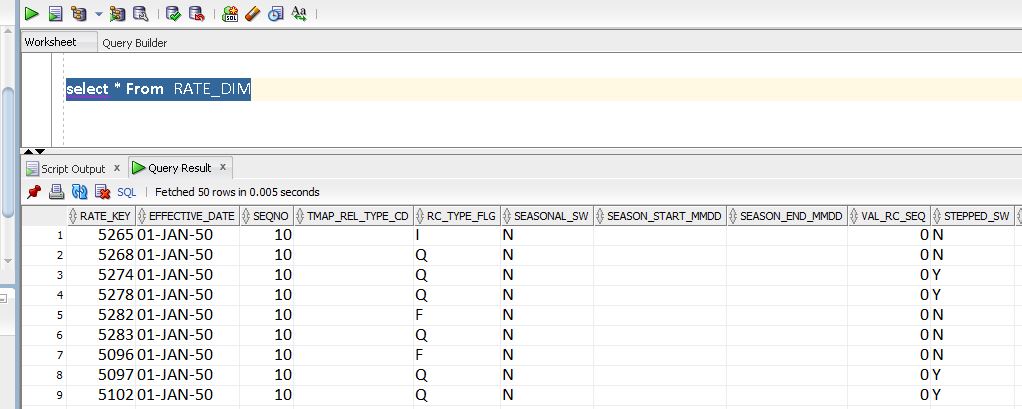Switch to the Query Builder tab
1022x409 pixels.
click(x=134, y=43)
